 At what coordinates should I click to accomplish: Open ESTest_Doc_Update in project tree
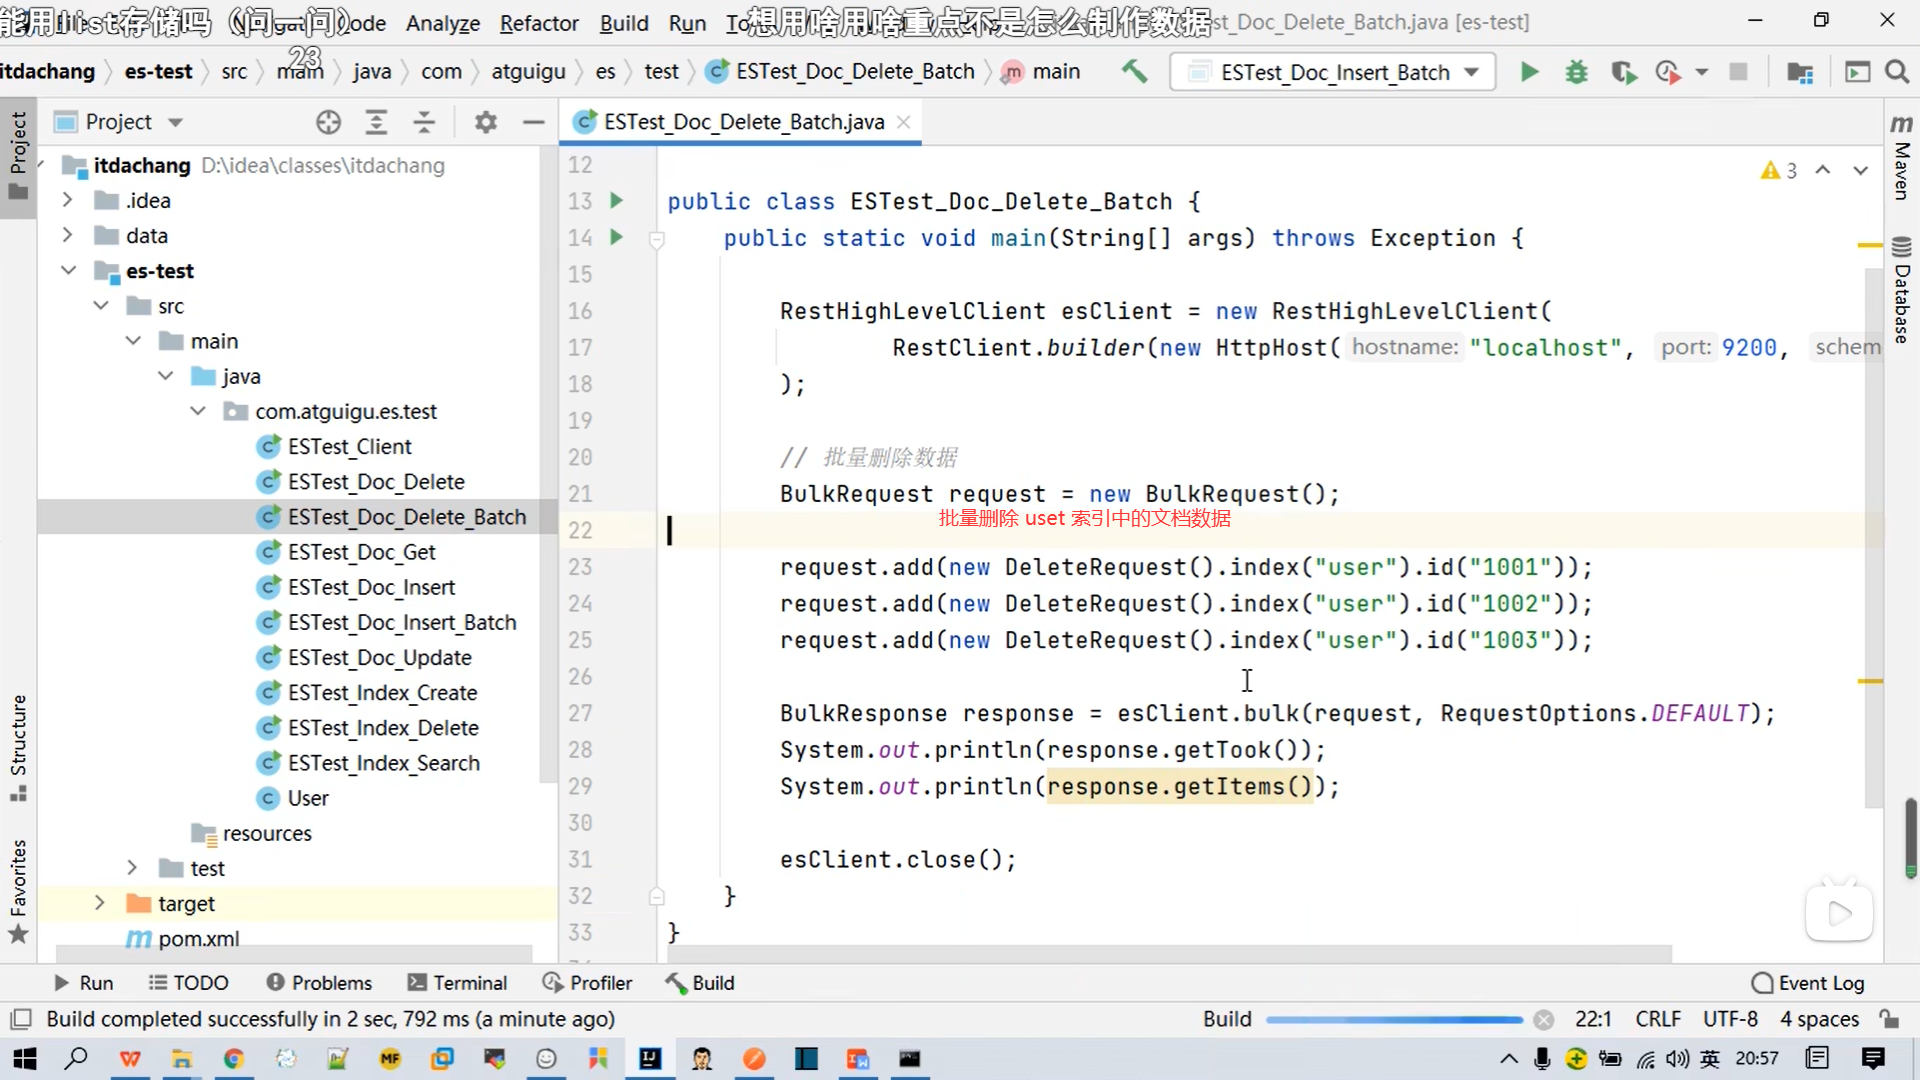tap(379, 657)
